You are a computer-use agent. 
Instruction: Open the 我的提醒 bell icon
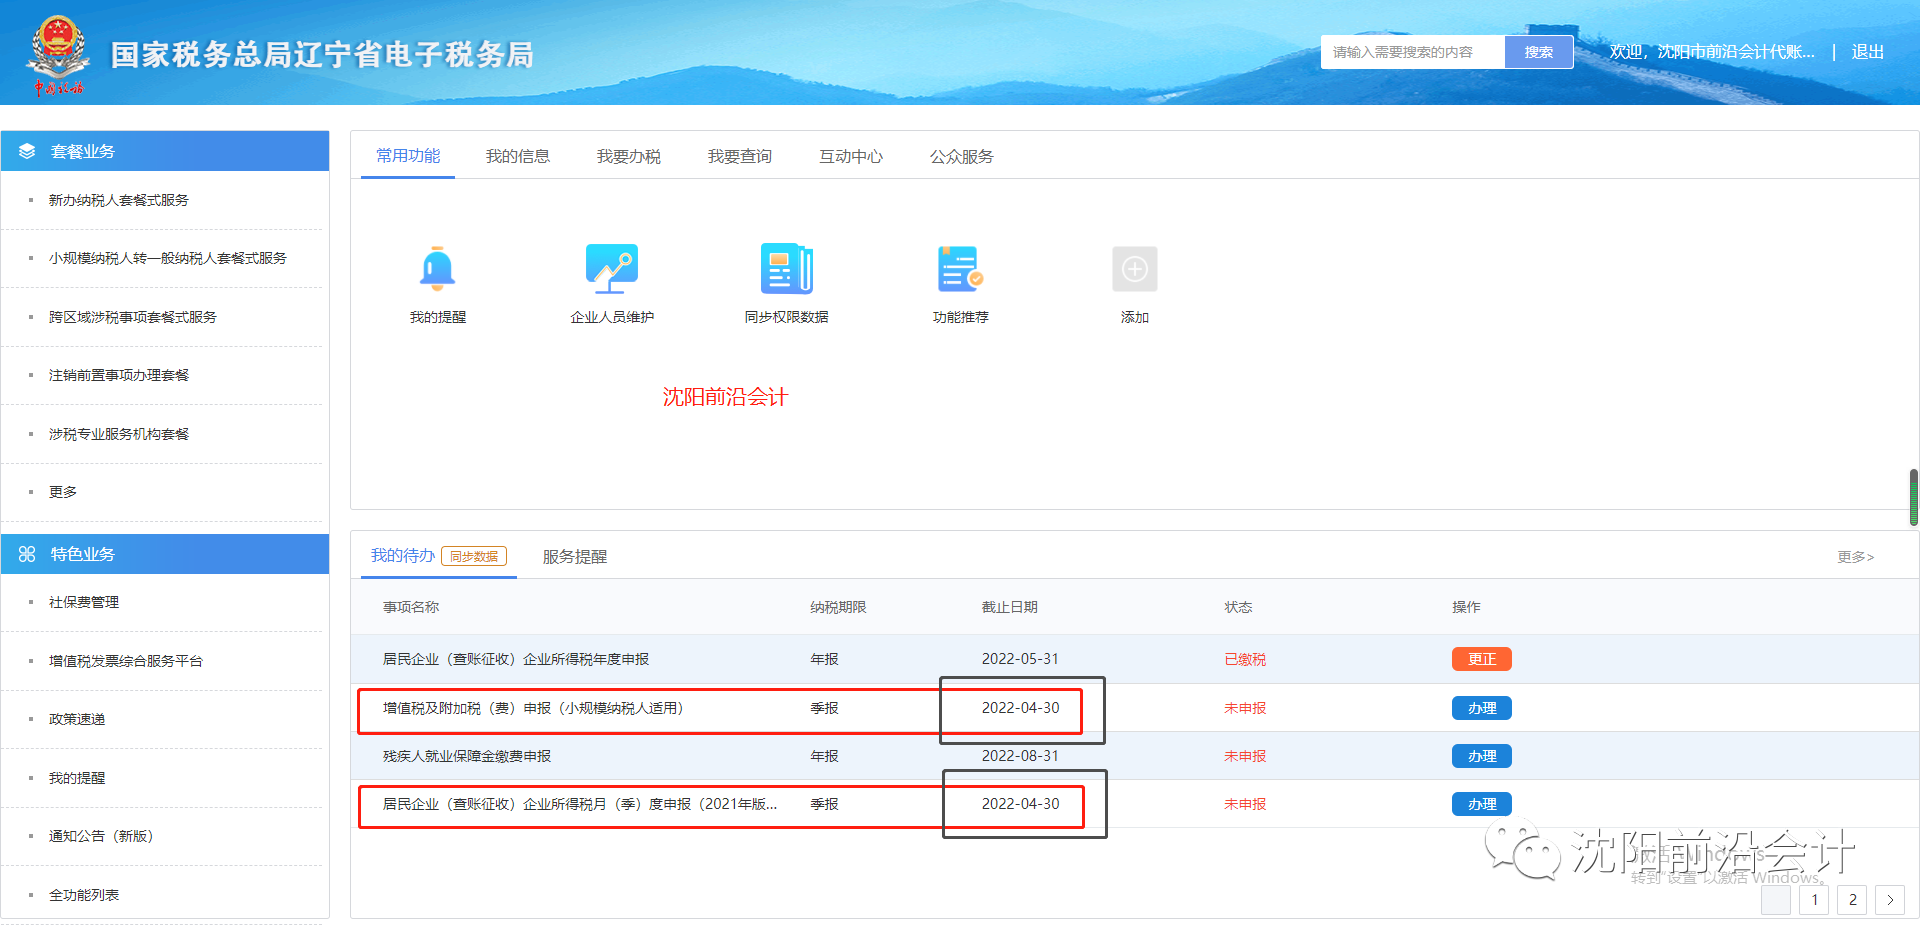(437, 268)
